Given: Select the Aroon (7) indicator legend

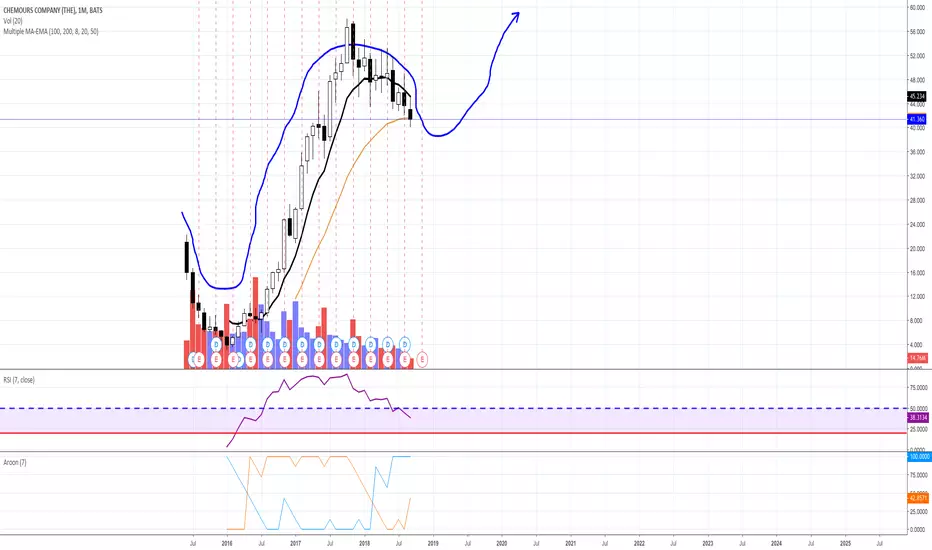Looking at the screenshot, I should (x=15, y=462).
